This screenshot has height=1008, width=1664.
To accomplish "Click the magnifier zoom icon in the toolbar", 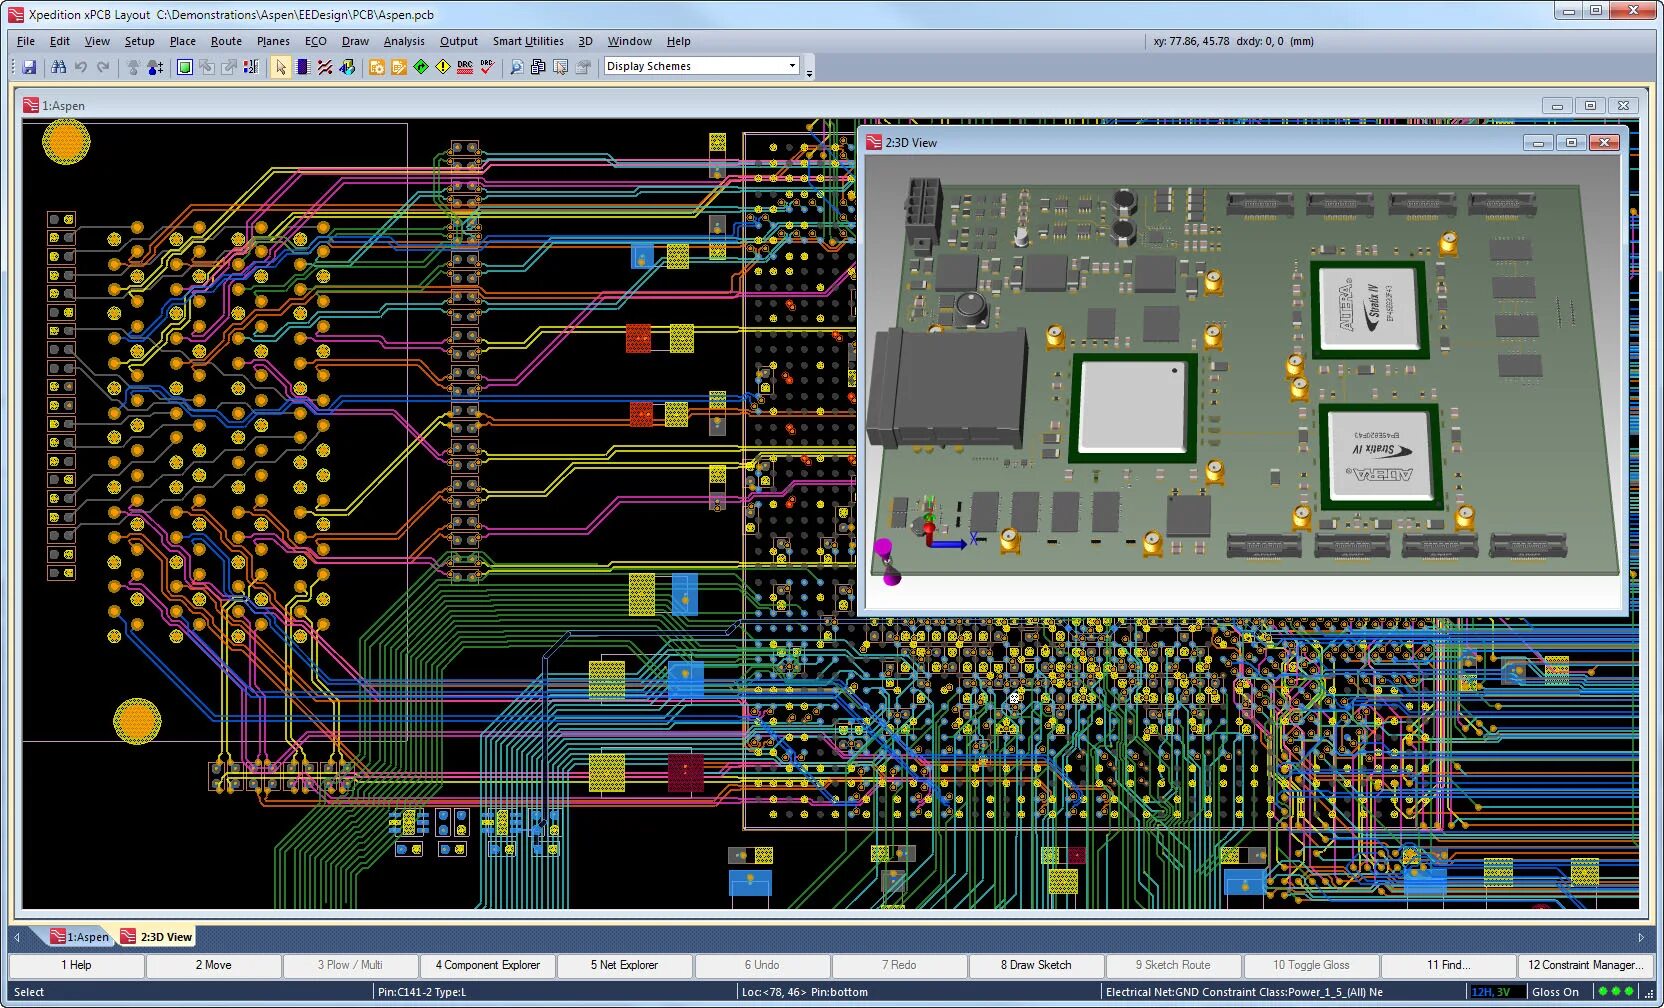I will click(x=516, y=67).
